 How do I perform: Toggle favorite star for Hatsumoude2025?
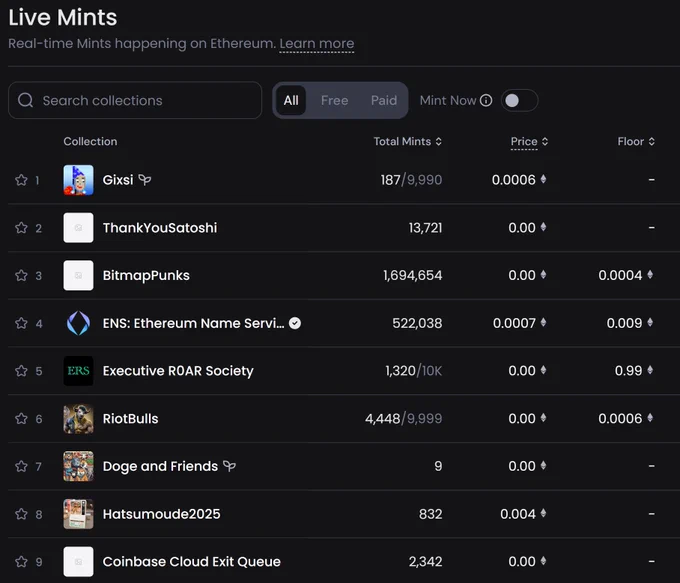[21, 514]
